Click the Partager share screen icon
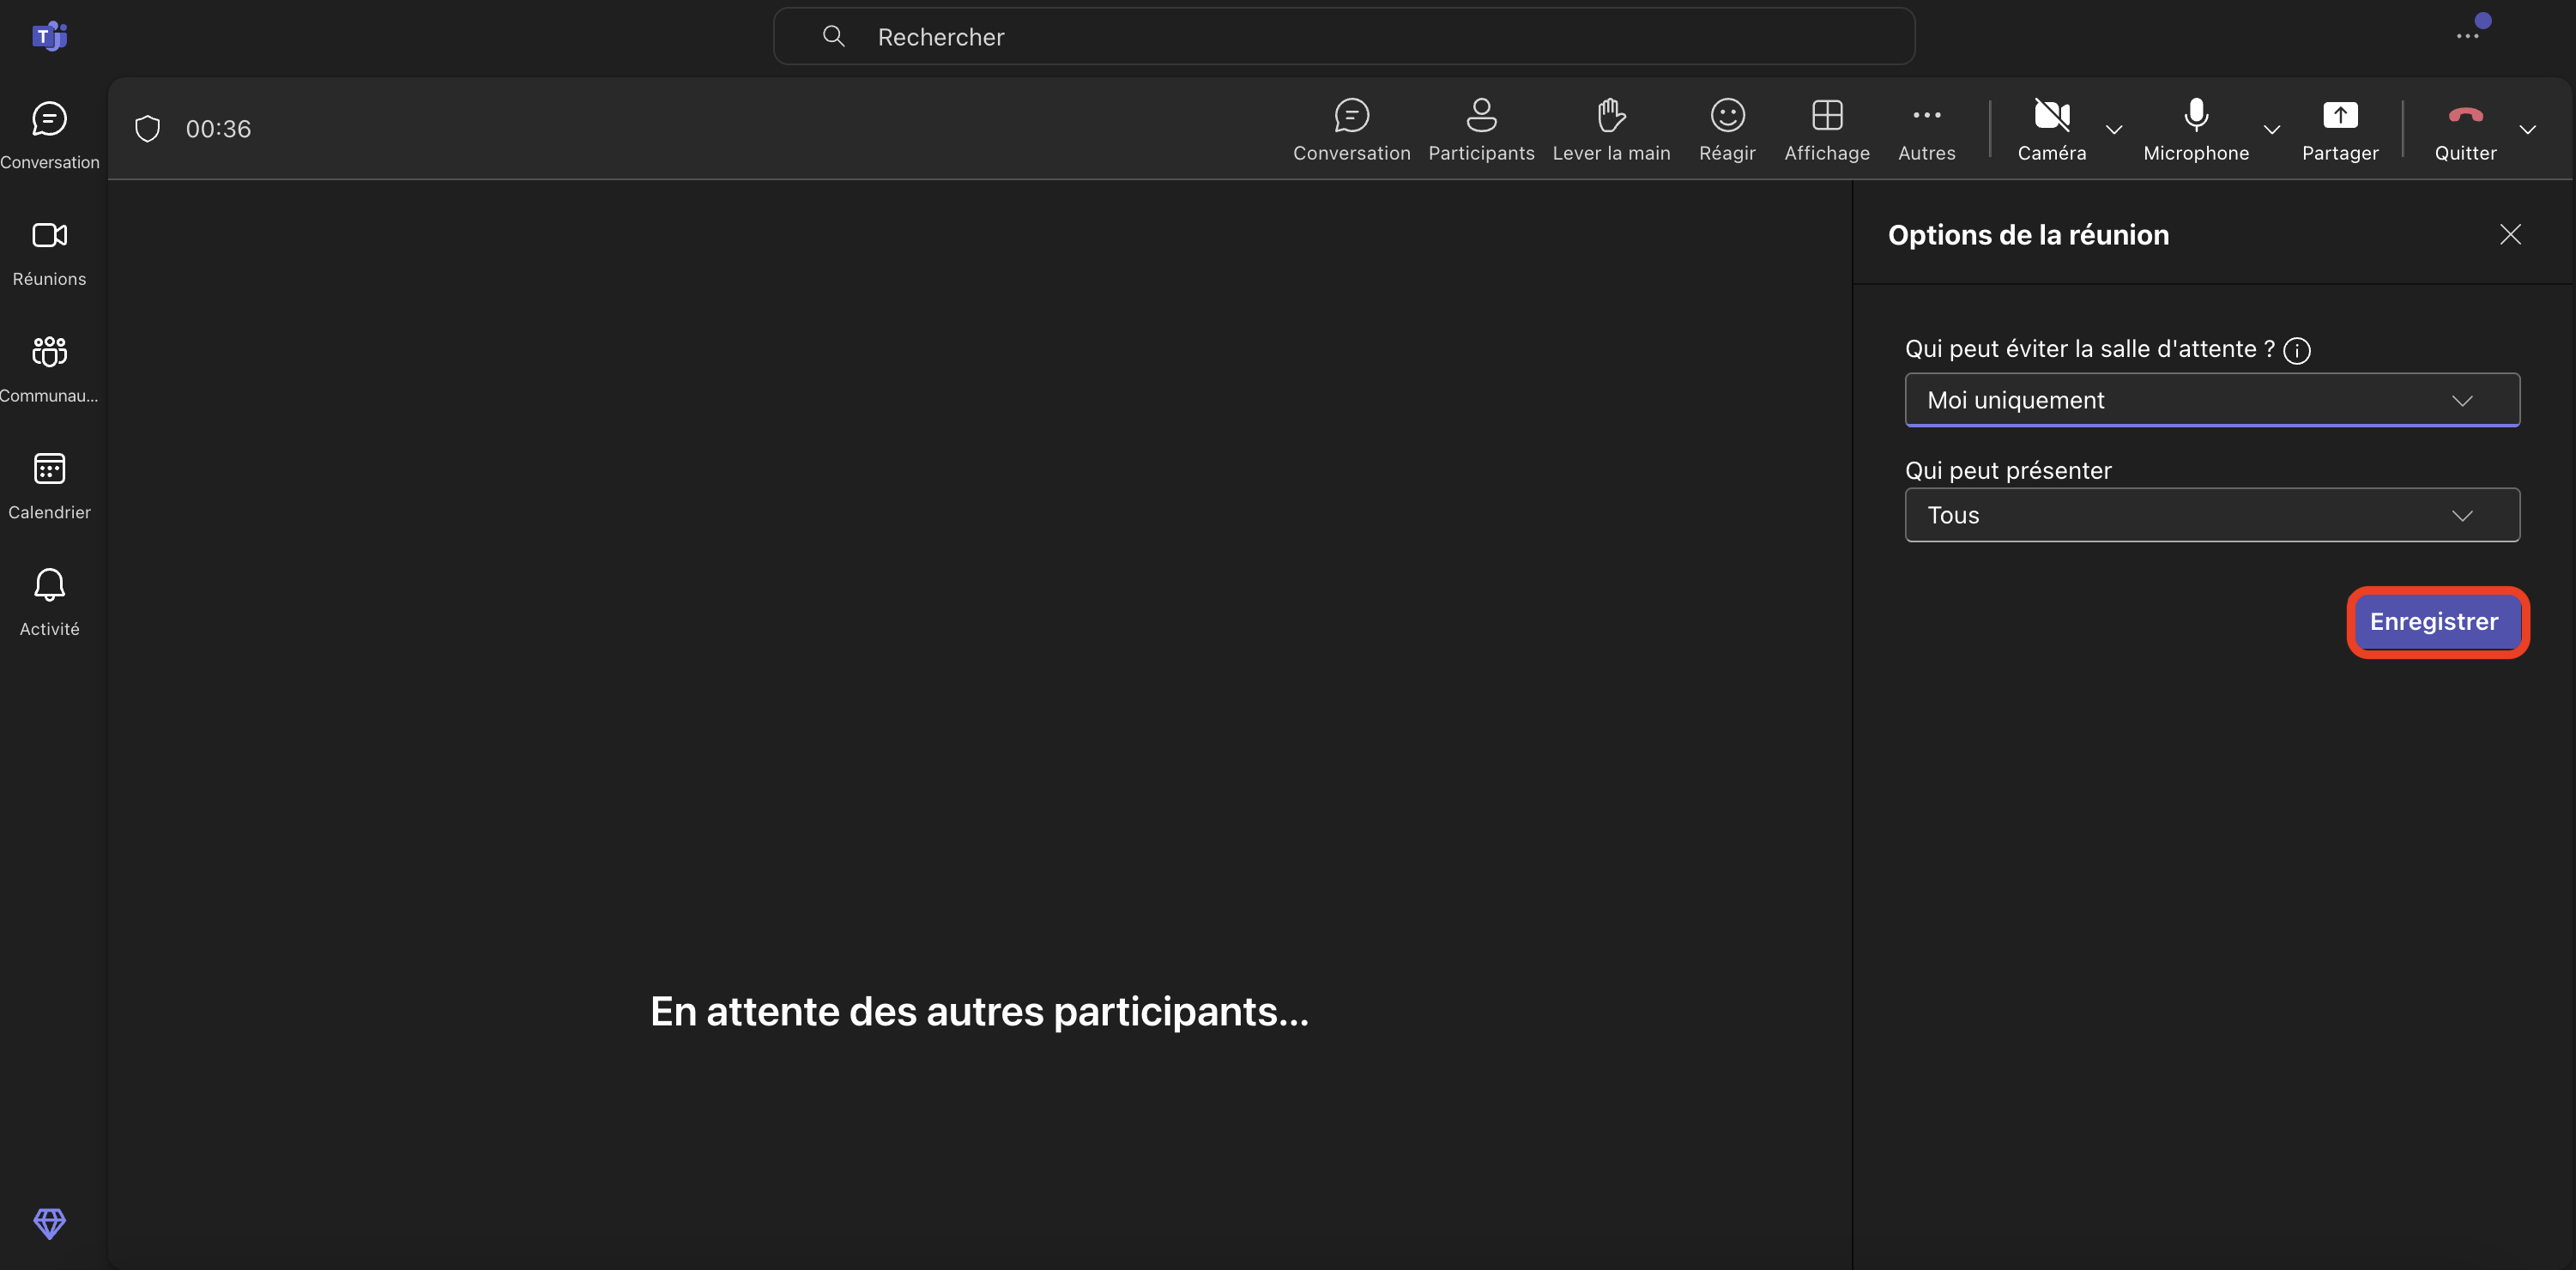This screenshot has height=1270, width=2576. click(x=2340, y=128)
